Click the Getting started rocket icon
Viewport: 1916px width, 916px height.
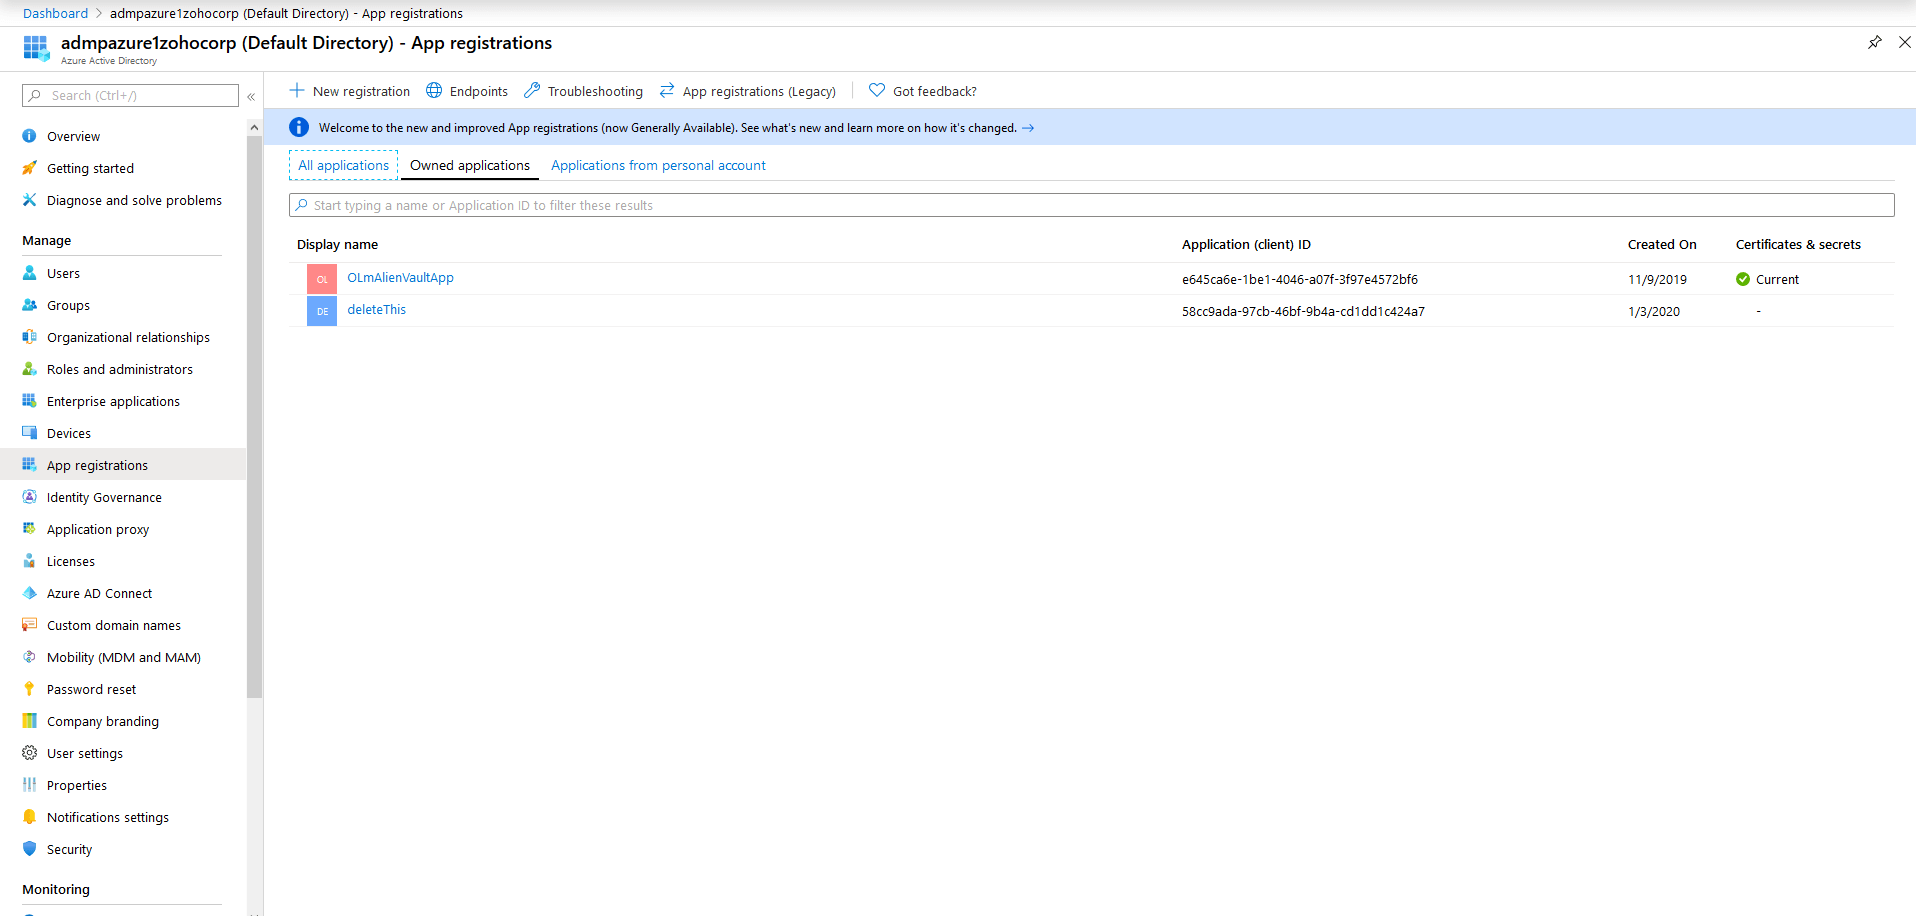tap(29, 168)
